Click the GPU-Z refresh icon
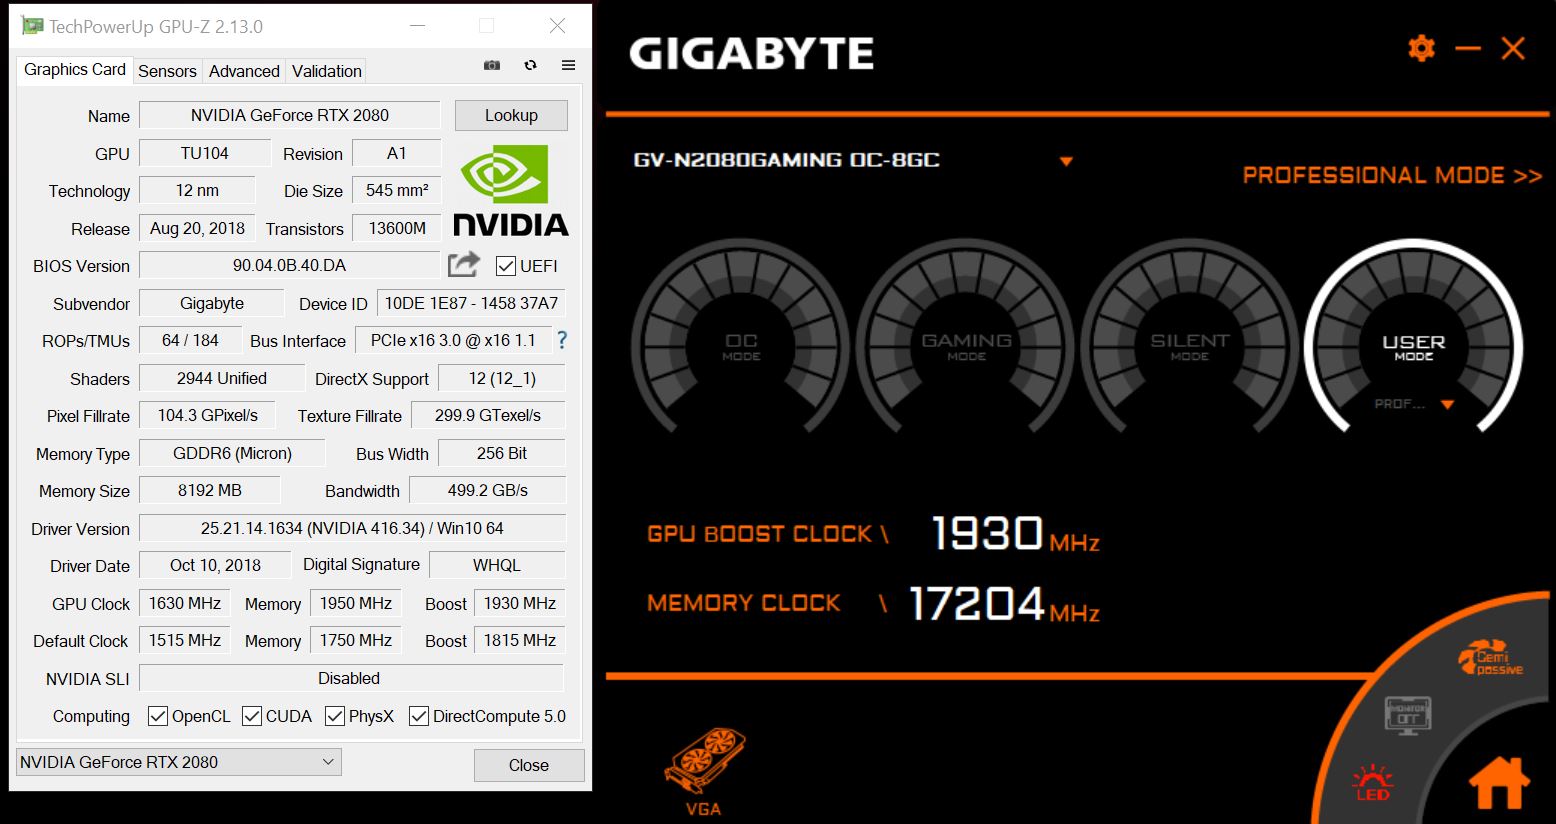Image resolution: width=1556 pixels, height=824 pixels. coord(531,65)
